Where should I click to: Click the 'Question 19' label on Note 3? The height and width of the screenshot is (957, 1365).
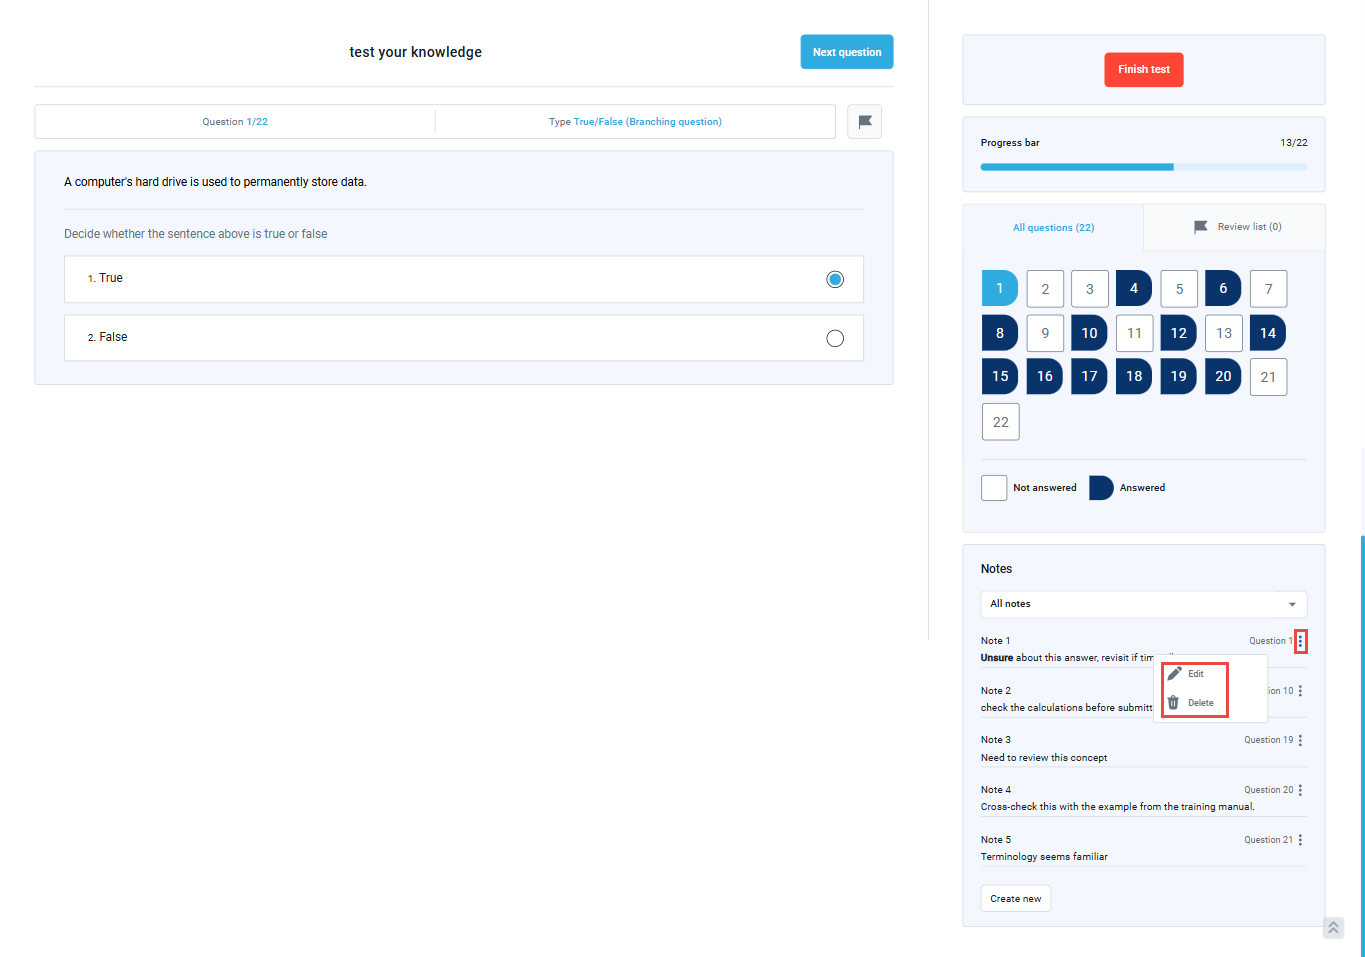coord(1268,740)
